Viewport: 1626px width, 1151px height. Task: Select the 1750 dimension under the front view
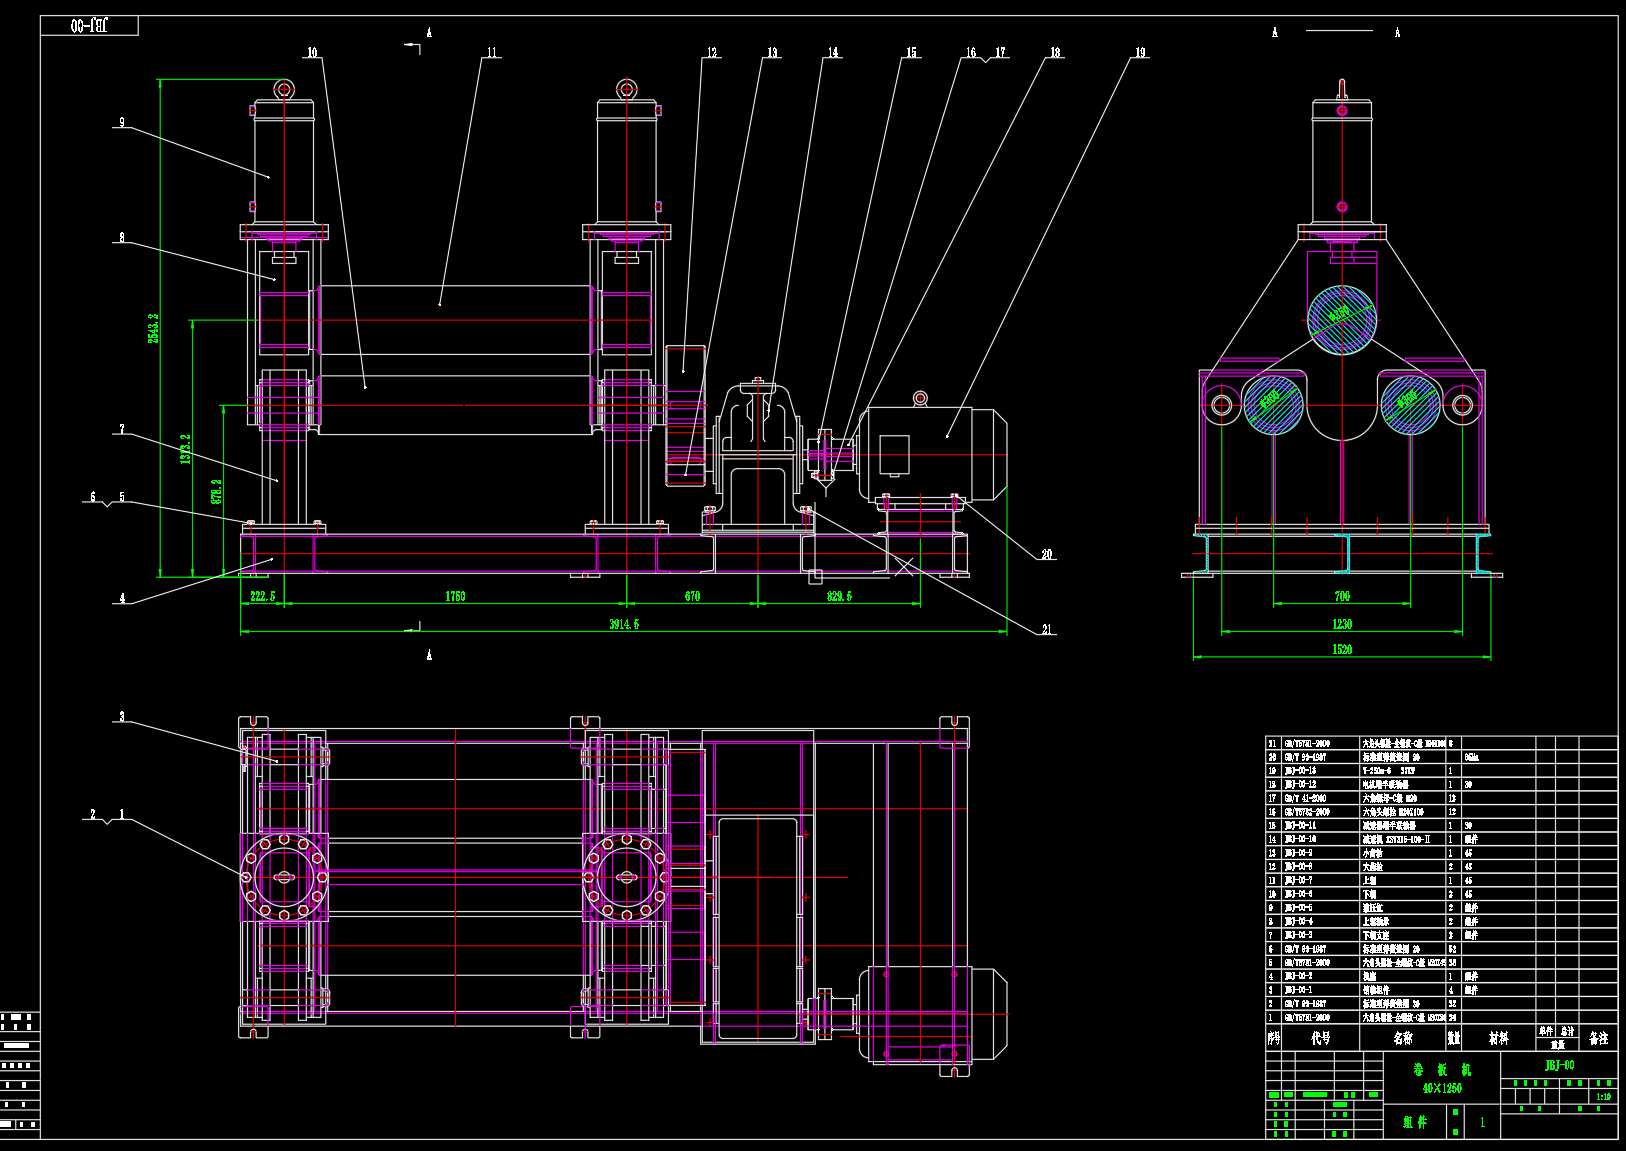pos(455,596)
